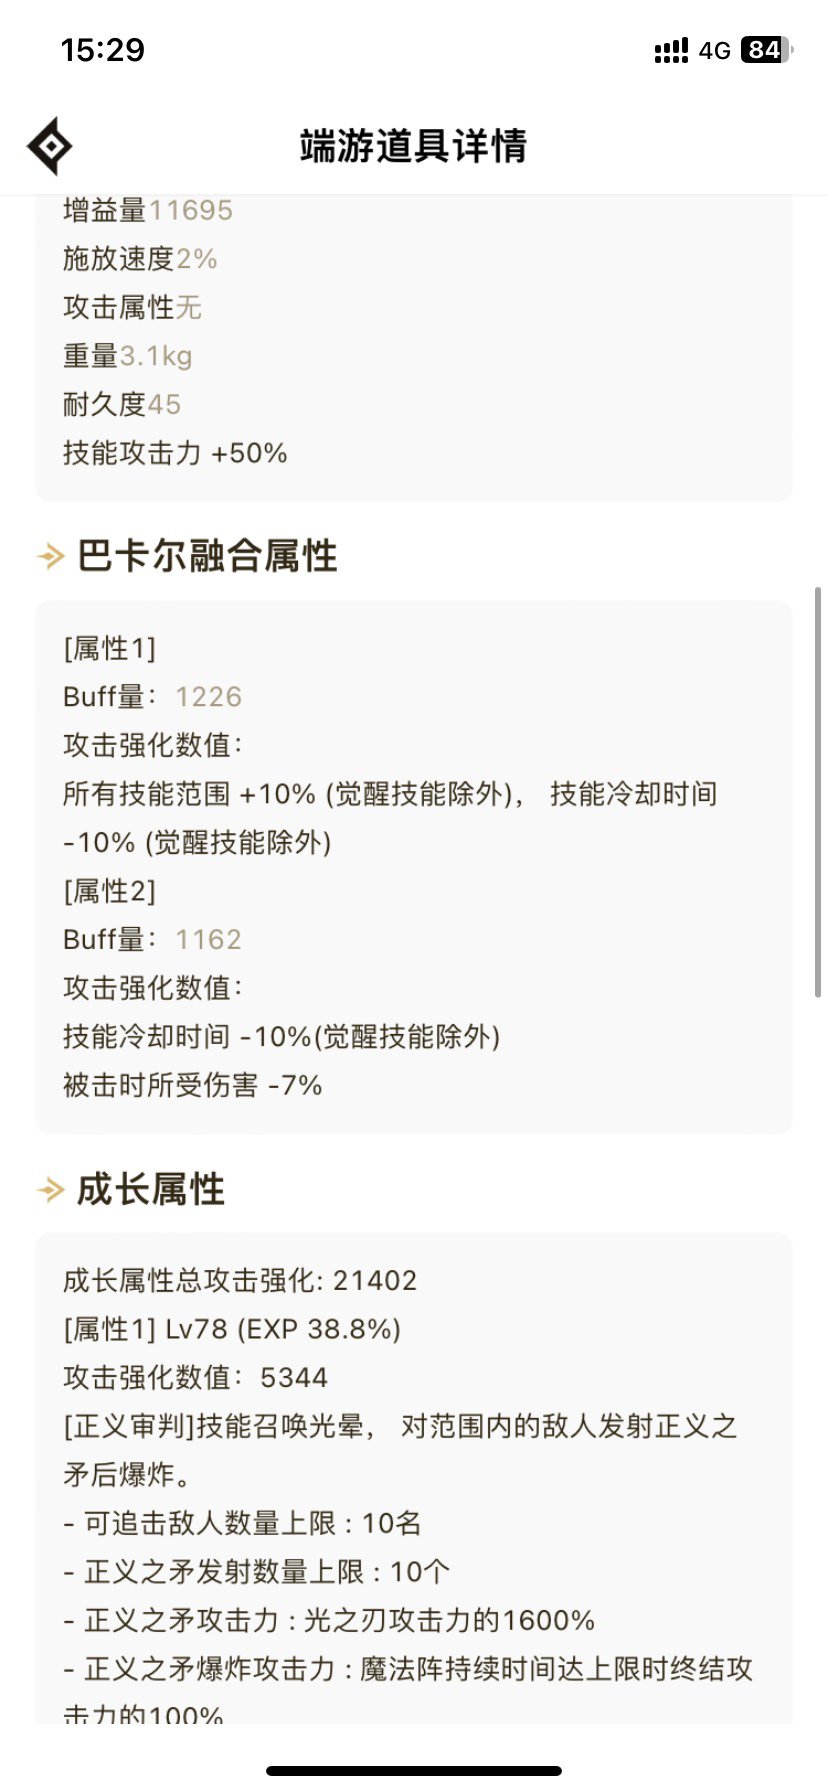
Task: Tap the cellular signal strength icon
Action: 671,50
